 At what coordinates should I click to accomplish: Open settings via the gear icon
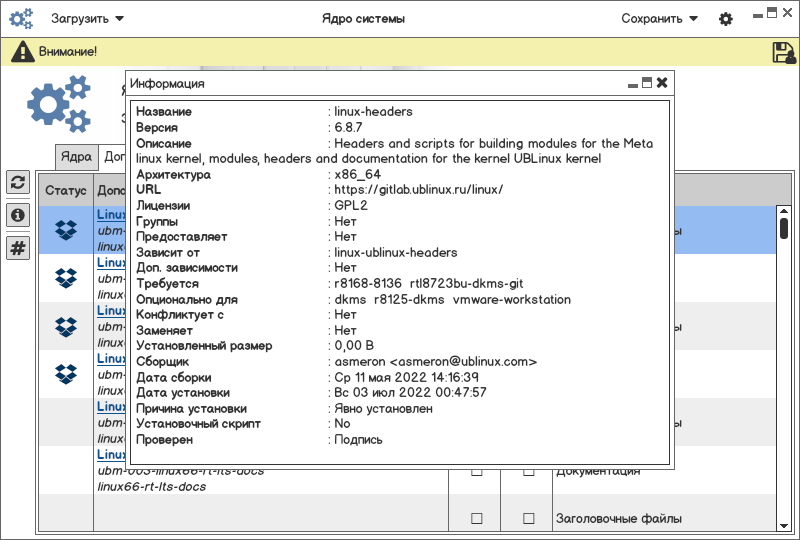[726, 19]
